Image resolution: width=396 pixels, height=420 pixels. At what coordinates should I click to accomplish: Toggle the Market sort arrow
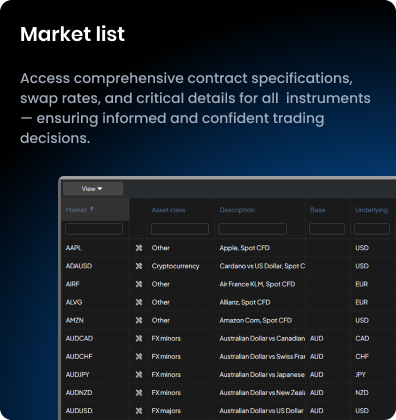(x=92, y=209)
